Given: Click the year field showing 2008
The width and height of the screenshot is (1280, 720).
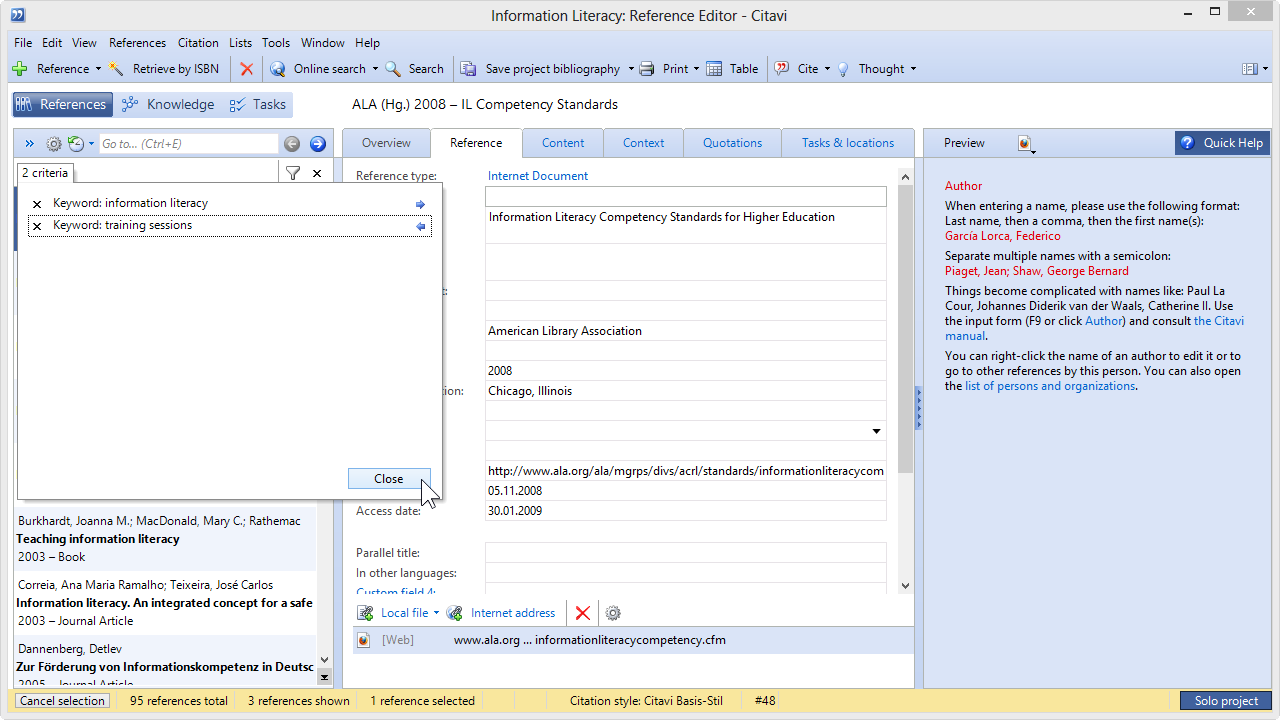Looking at the screenshot, I should click(686, 371).
